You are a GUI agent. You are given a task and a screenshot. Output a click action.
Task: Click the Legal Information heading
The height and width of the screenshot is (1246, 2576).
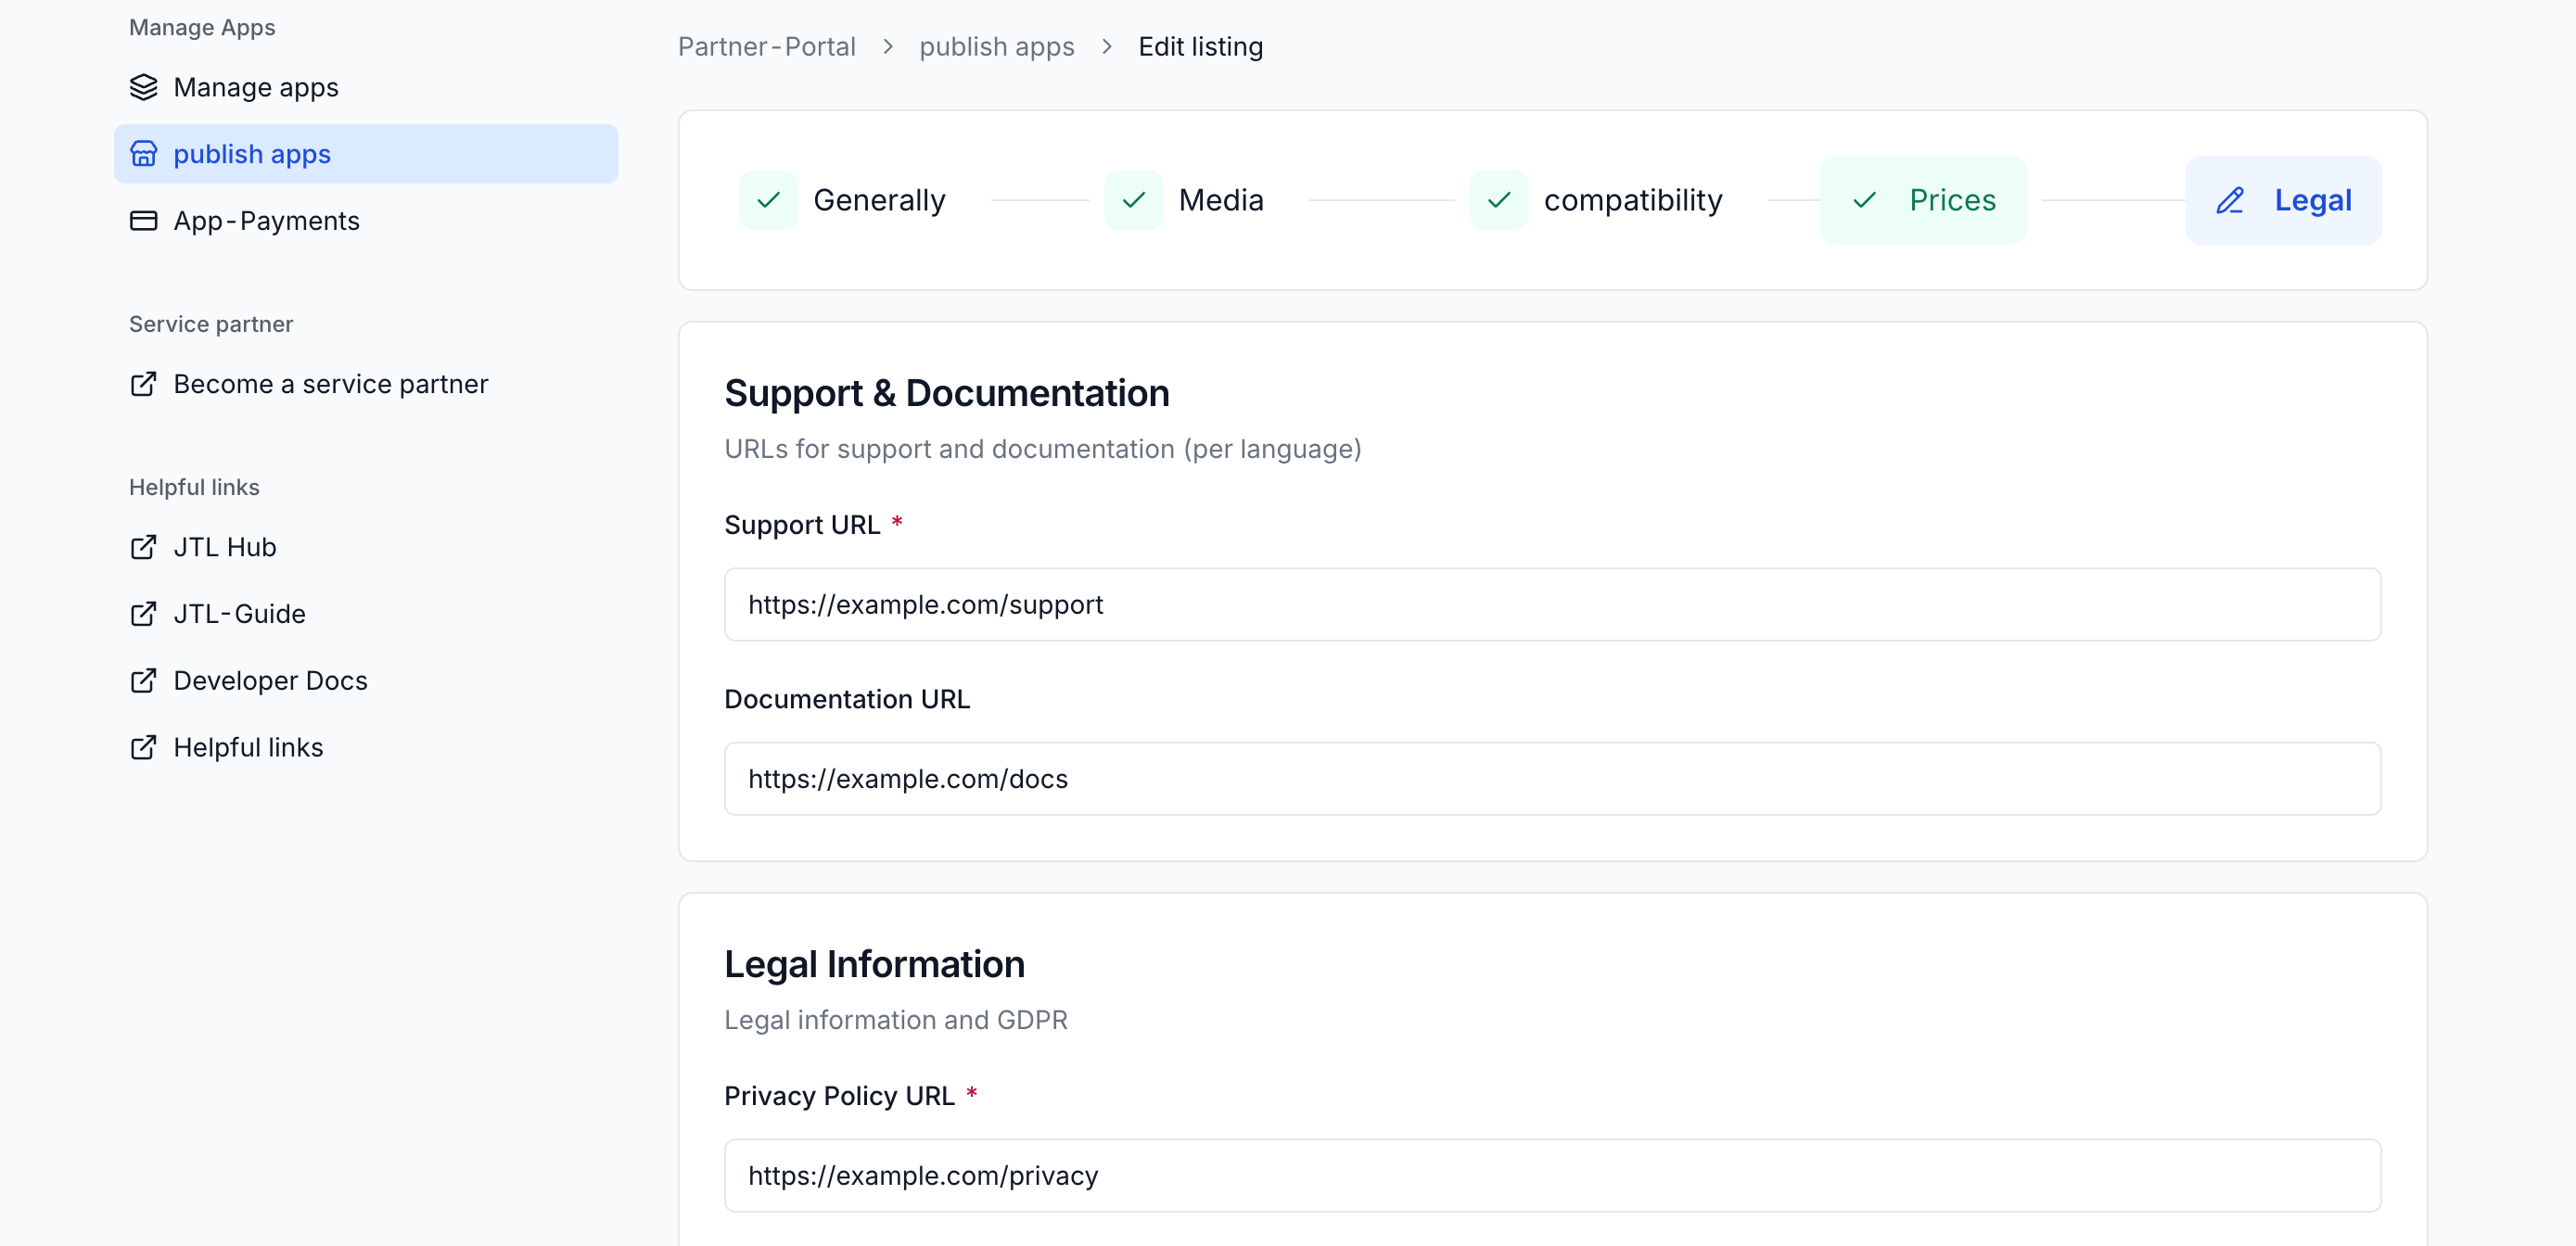[x=874, y=965]
